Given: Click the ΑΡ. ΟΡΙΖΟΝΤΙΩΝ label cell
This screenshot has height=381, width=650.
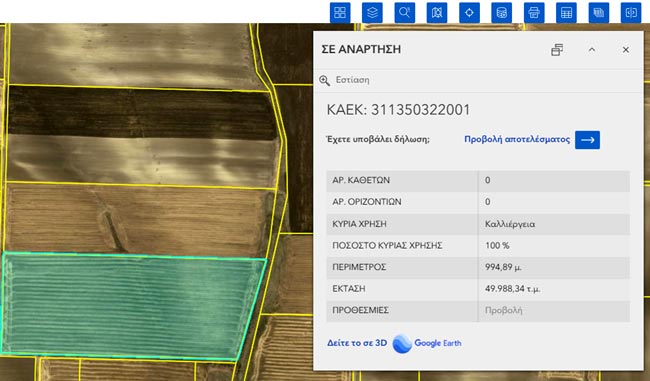Looking at the screenshot, I should pos(402,202).
